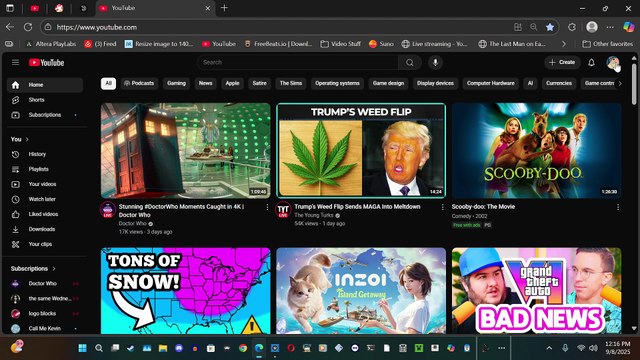Go to Home in sidebar

tap(44, 85)
